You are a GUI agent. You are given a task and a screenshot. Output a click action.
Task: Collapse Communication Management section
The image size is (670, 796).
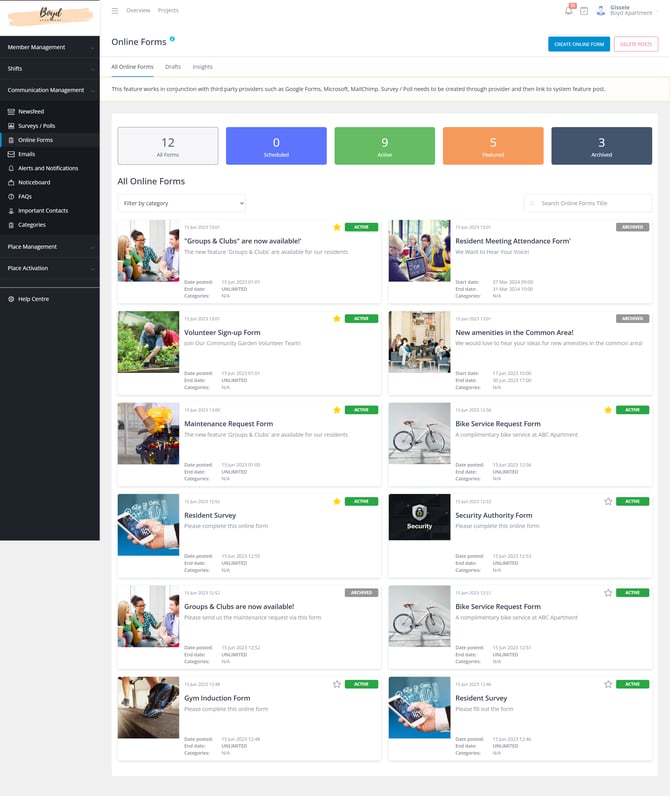coord(50,90)
